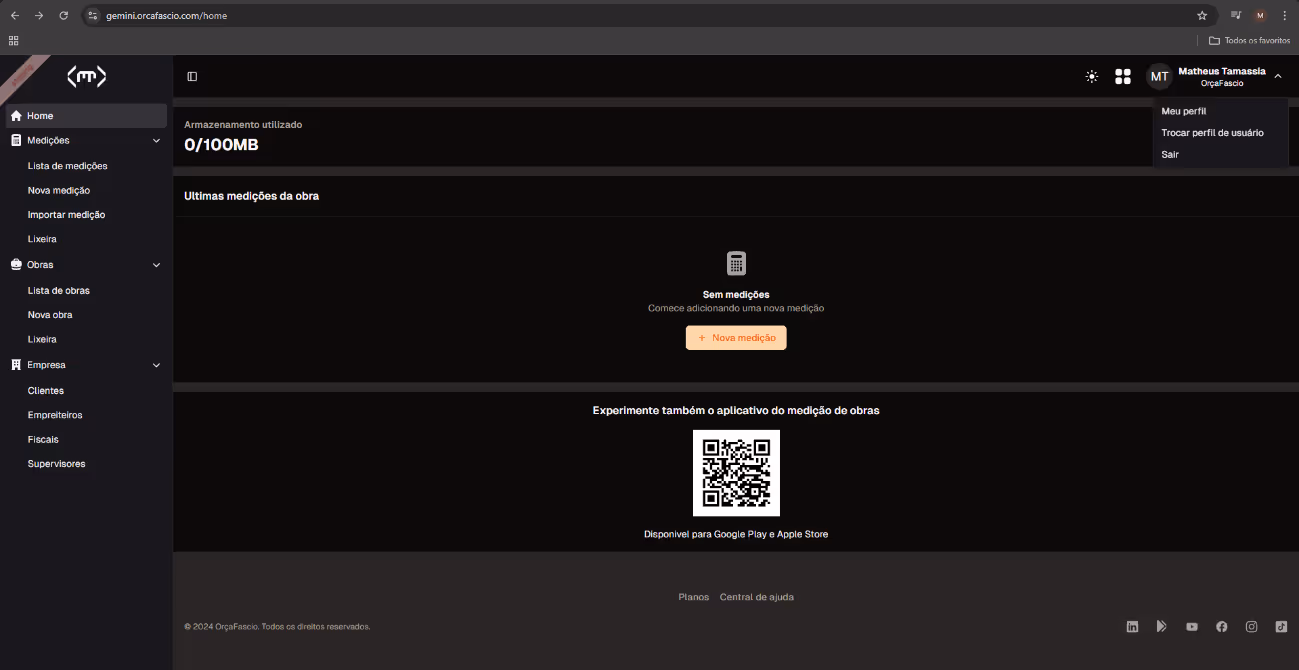The width and height of the screenshot is (1299, 670).
Task: Open the Instagram footer icon
Action: pyautogui.click(x=1251, y=627)
